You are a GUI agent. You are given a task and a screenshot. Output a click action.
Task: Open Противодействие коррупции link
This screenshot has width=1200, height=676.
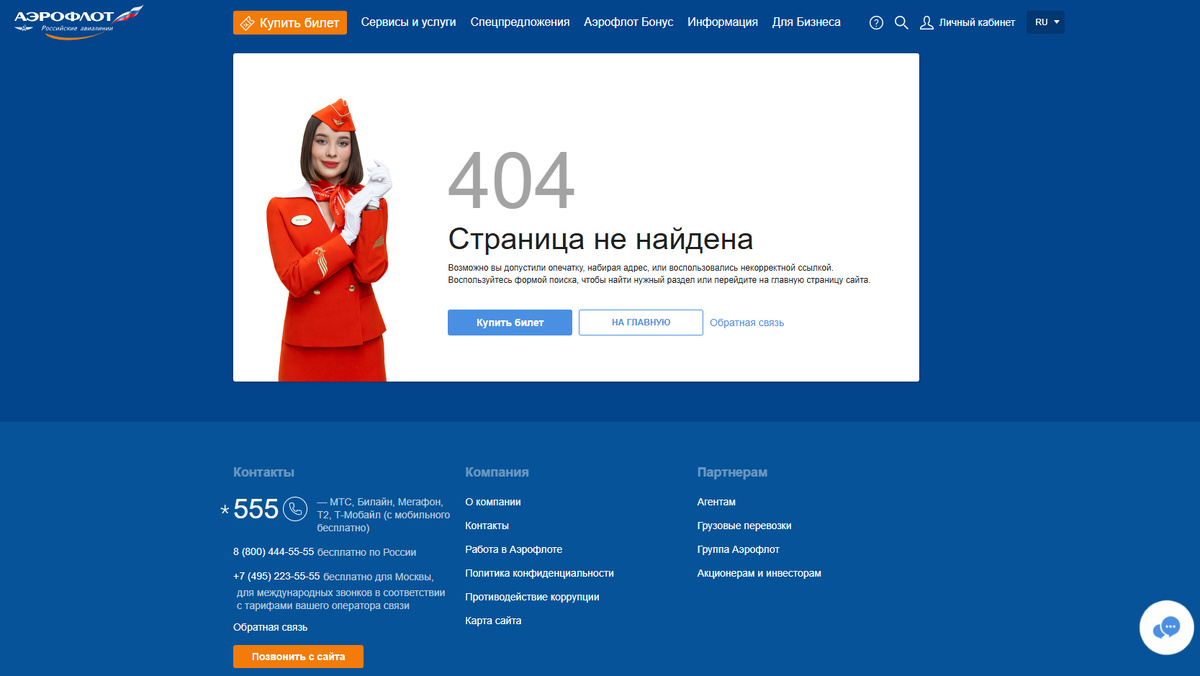click(x=532, y=597)
